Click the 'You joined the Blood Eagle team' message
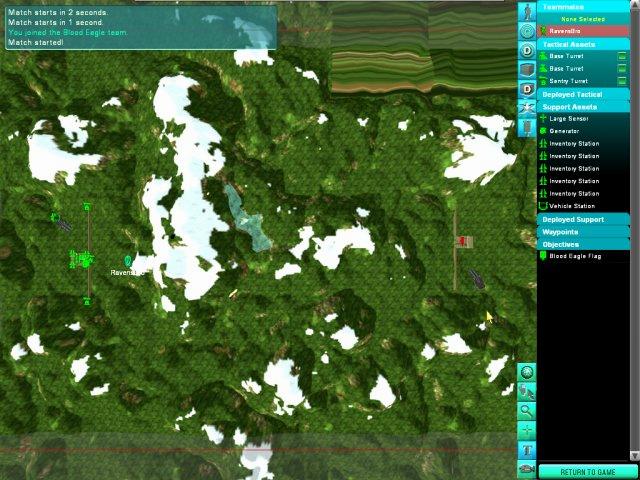Screen dimensions: 640x480 [68, 32]
